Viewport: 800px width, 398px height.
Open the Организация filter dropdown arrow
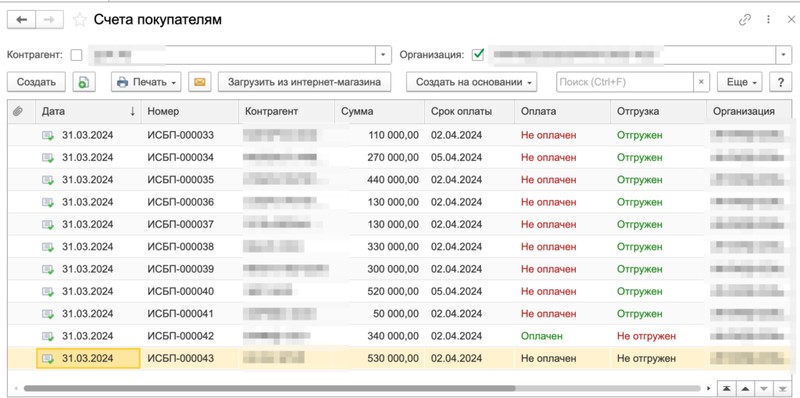click(783, 55)
